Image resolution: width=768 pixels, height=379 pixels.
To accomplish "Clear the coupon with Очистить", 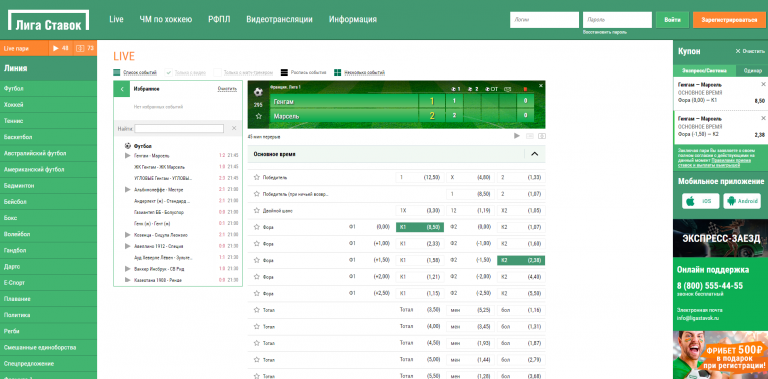I will pyautogui.click(x=750, y=51).
